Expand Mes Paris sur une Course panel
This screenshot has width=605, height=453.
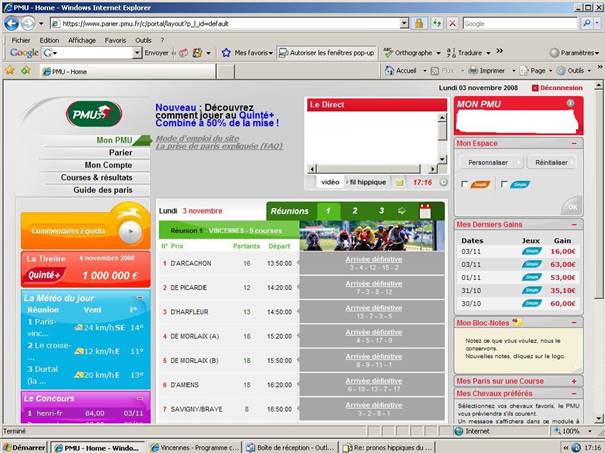pos(574,381)
